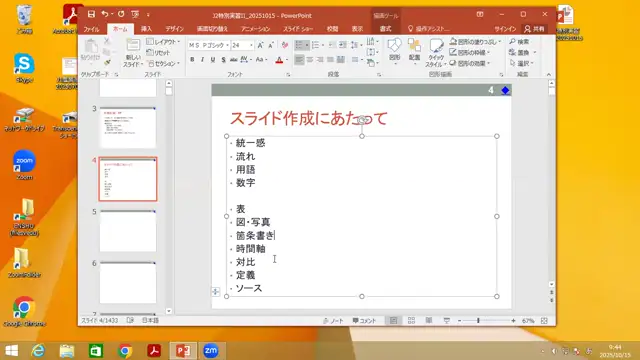Screen dimensions: 640x360
Task: Toggle italic formatting
Action: coord(202,60)
